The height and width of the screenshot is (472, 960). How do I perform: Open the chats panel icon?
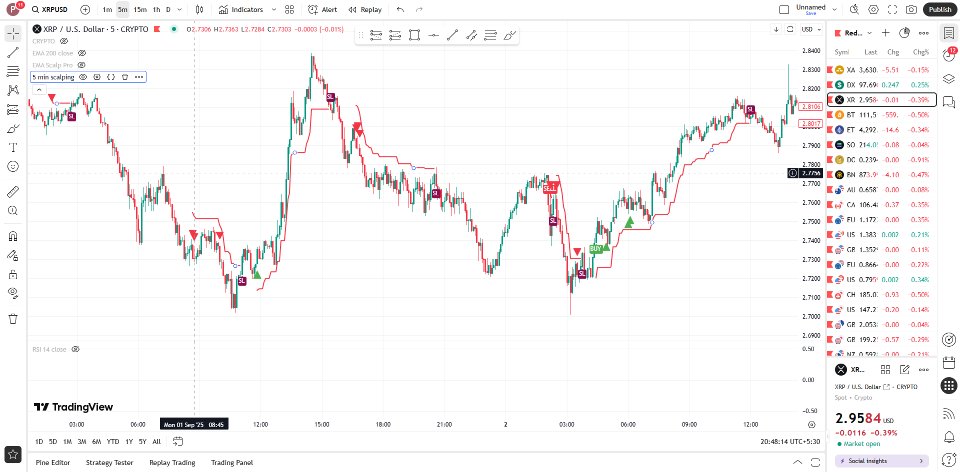[949, 102]
